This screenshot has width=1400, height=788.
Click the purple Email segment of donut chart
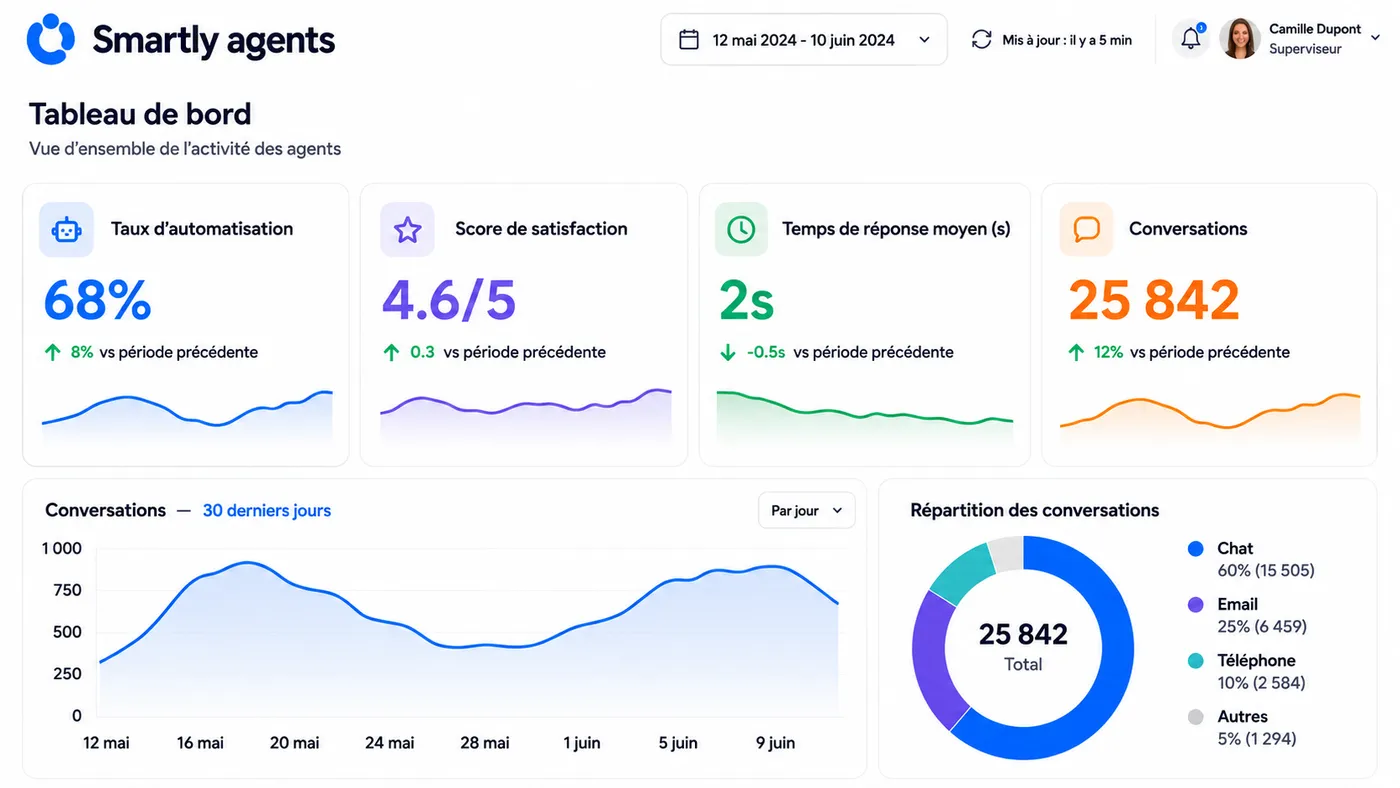933,660
